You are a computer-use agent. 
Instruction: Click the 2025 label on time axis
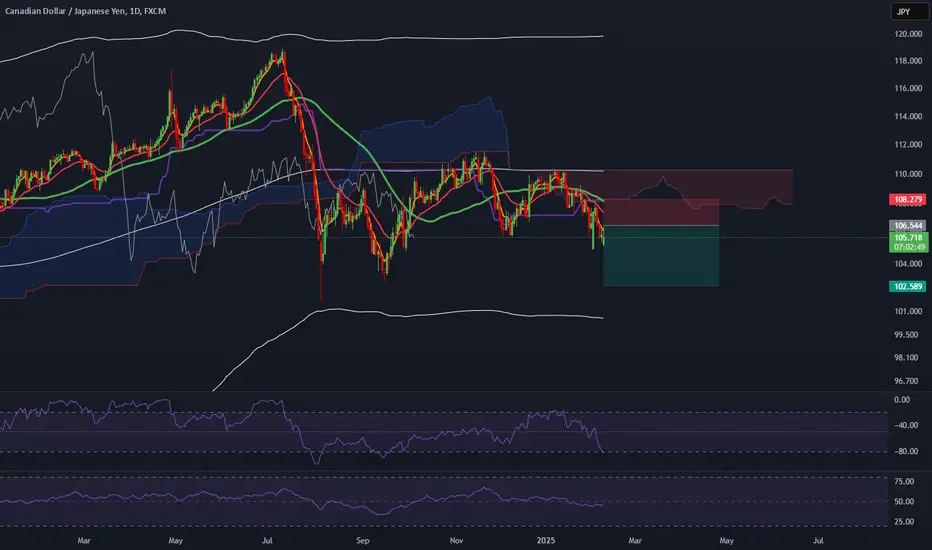546,540
